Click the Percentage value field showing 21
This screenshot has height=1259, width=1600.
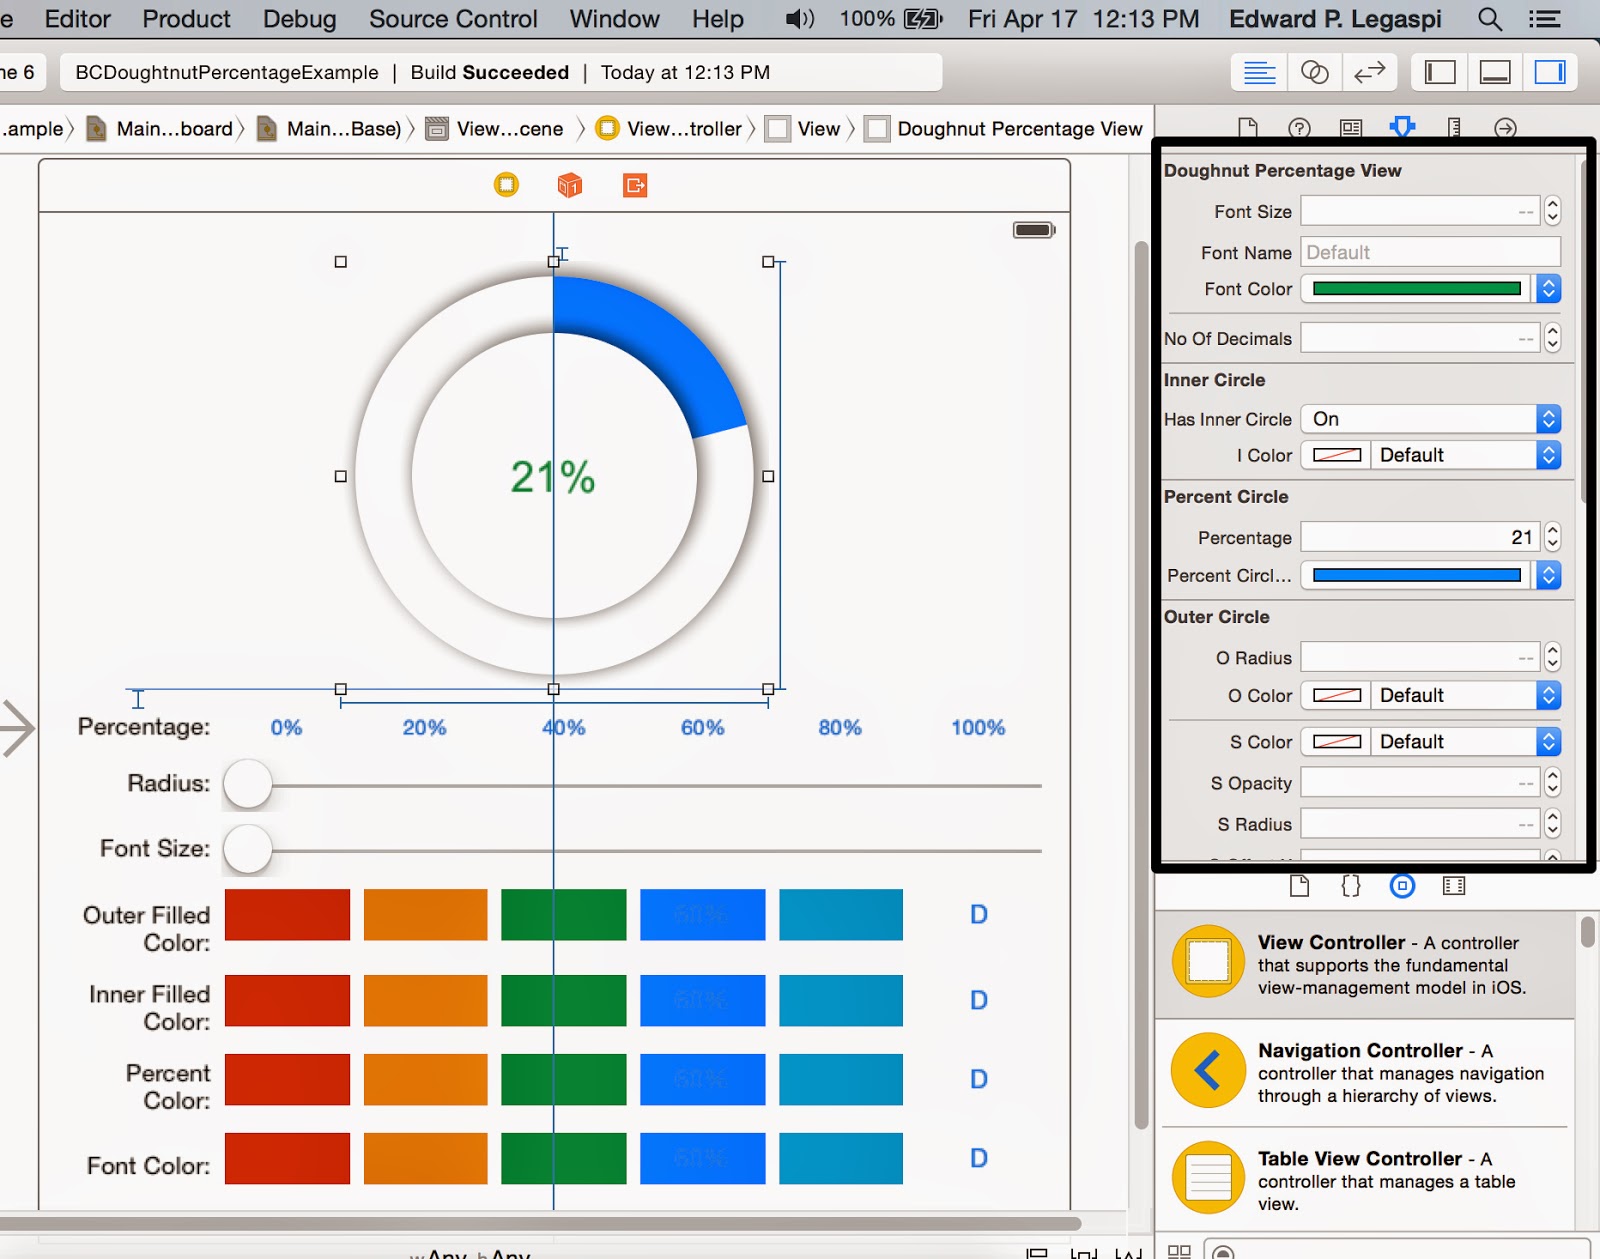1421,537
